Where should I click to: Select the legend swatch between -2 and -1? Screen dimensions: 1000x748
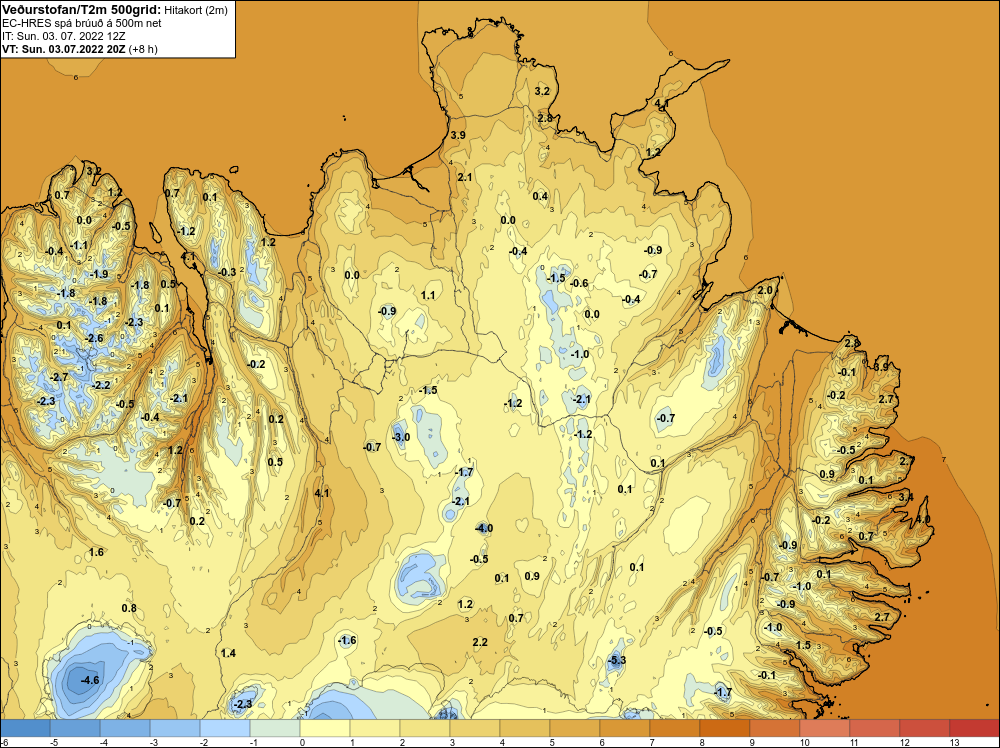[x=224, y=728]
